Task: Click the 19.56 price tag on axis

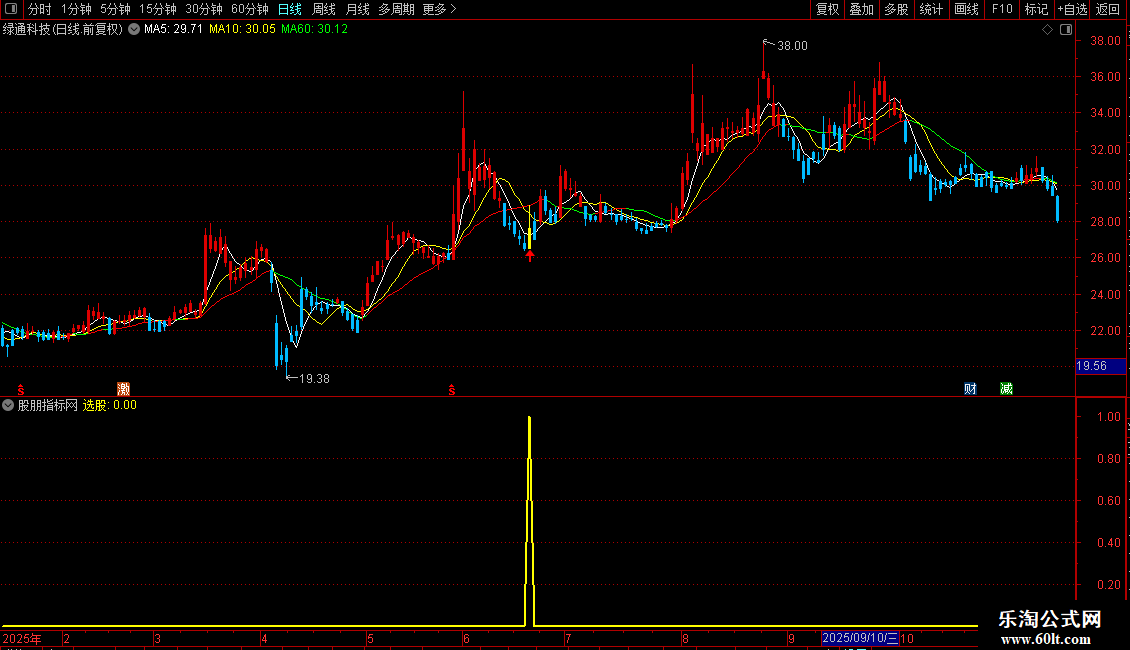Action: [1100, 366]
